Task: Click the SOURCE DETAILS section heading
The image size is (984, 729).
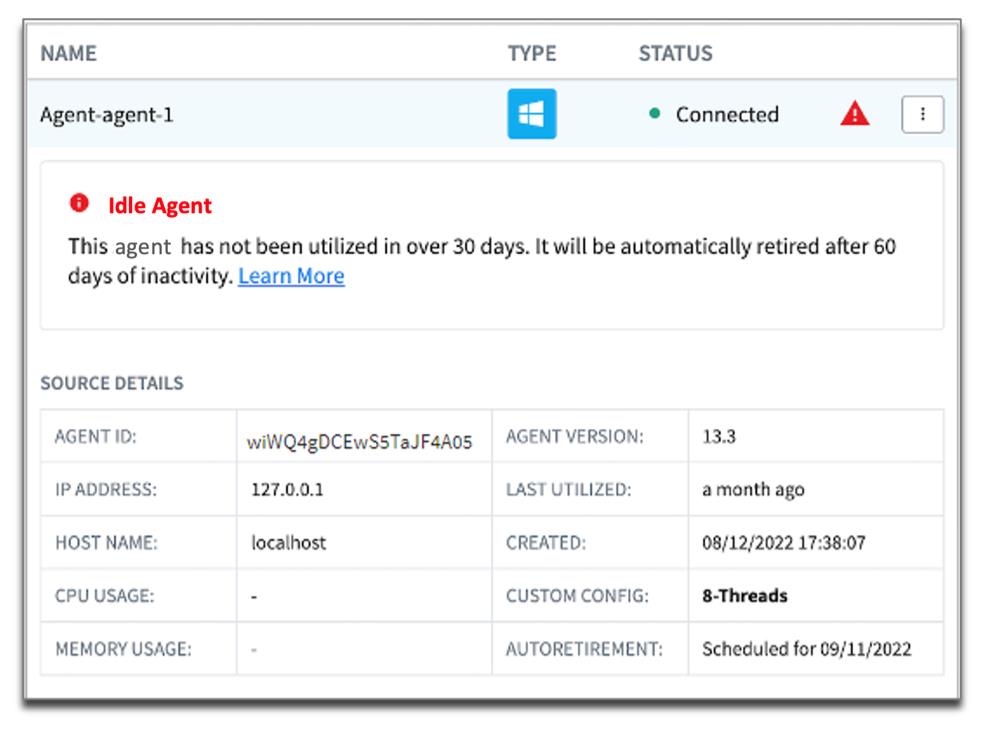Action: click(112, 383)
